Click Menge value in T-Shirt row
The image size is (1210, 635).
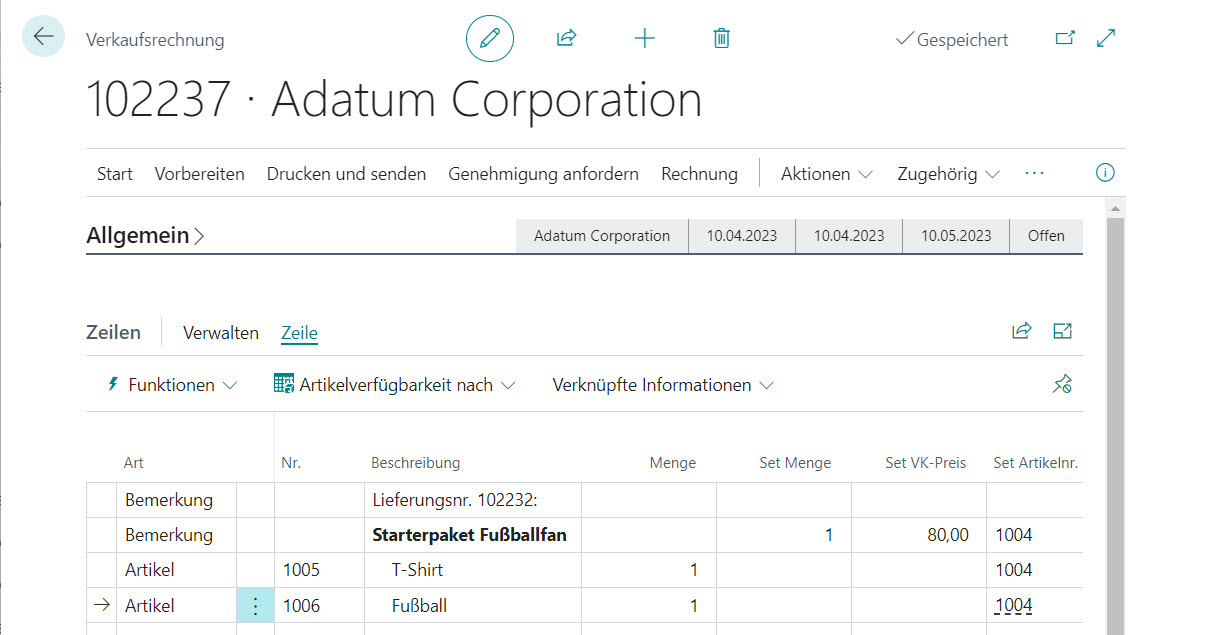click(649, 570)
